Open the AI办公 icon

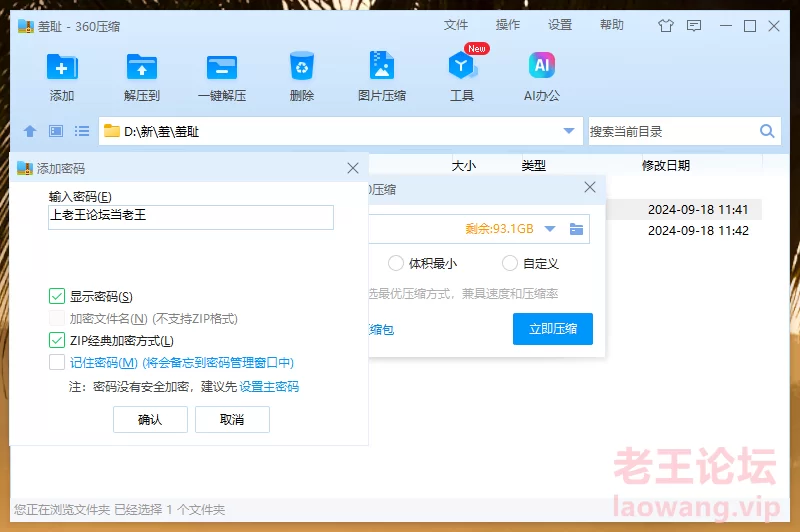click(542, 65)
